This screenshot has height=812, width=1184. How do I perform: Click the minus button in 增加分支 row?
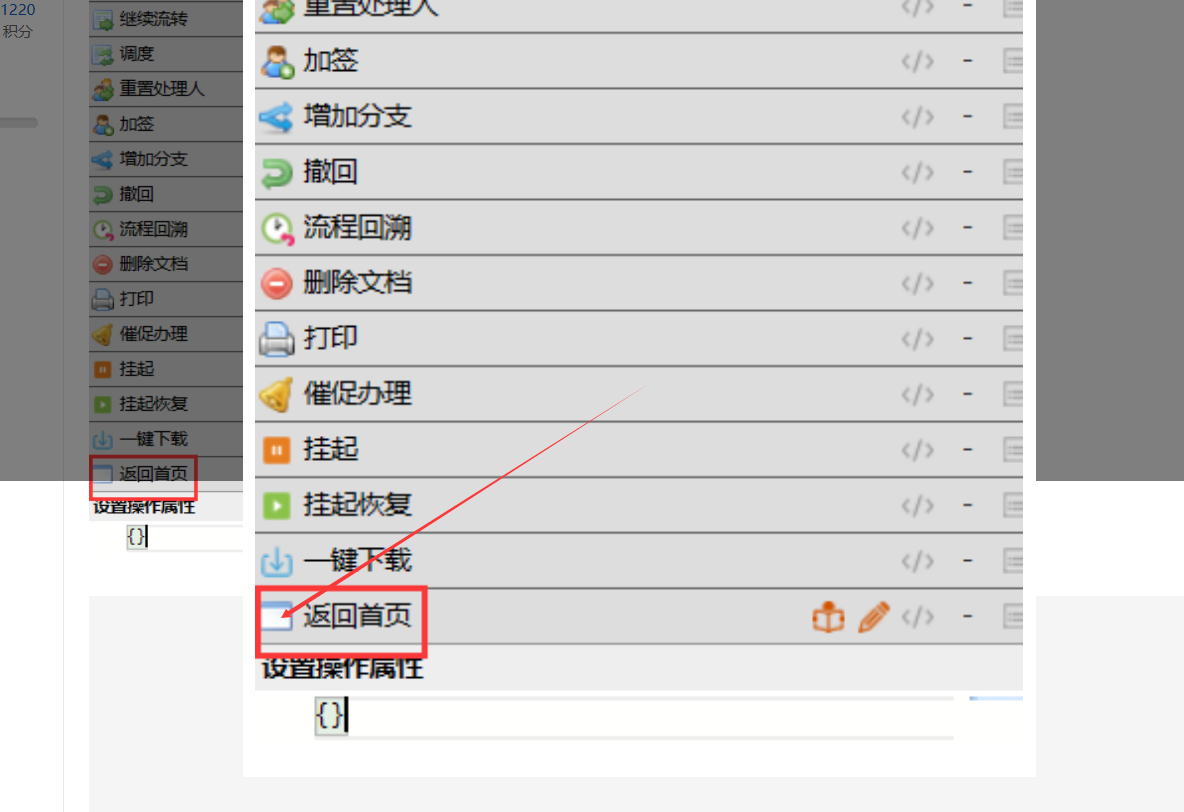967,116
